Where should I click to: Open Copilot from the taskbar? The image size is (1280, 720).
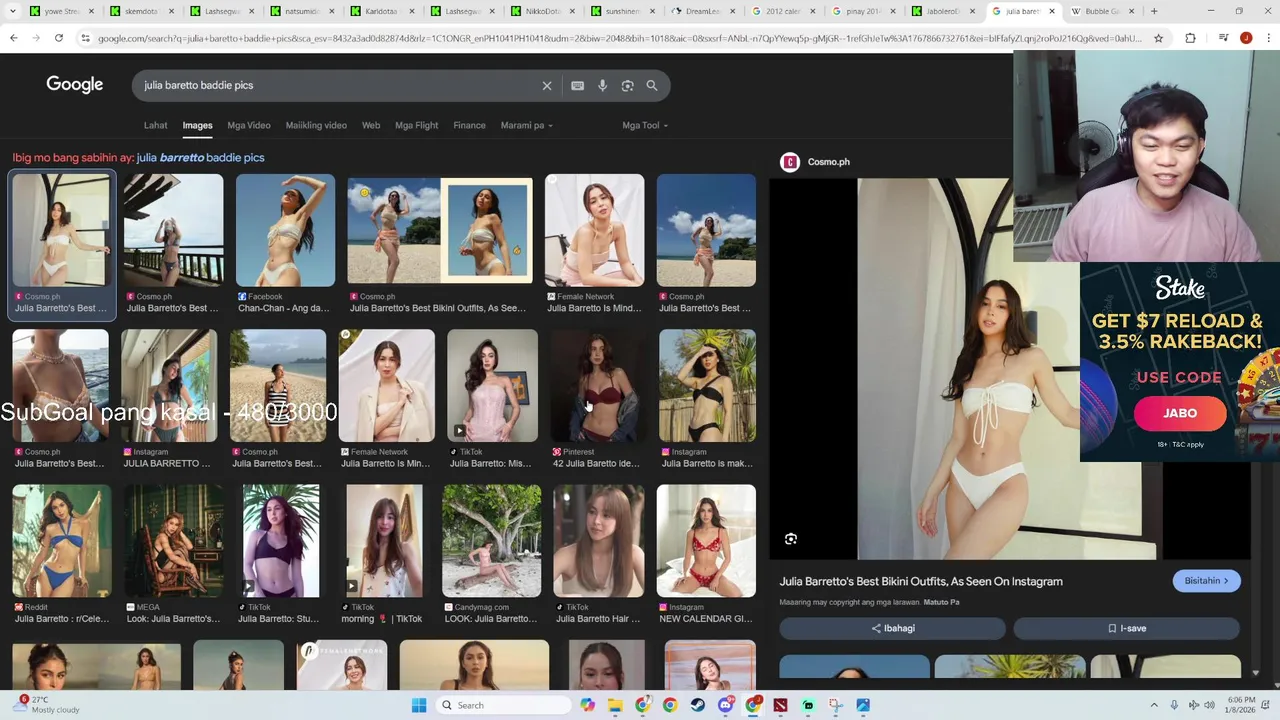588,705
